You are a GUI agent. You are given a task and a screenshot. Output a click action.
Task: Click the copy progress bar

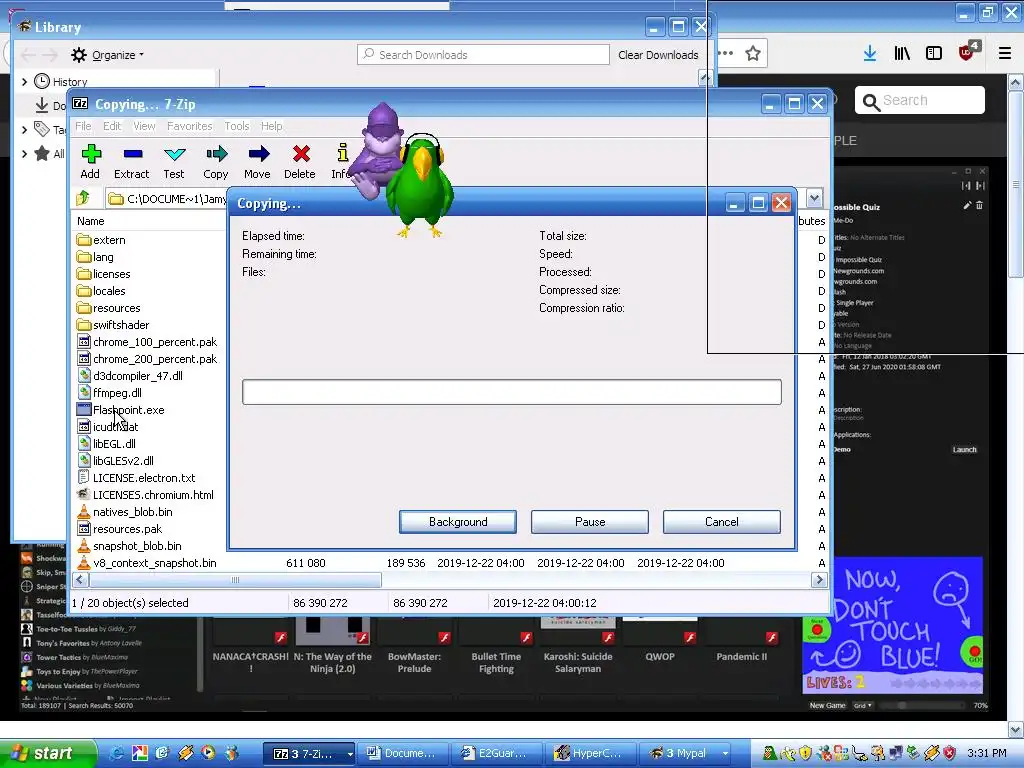511,392
